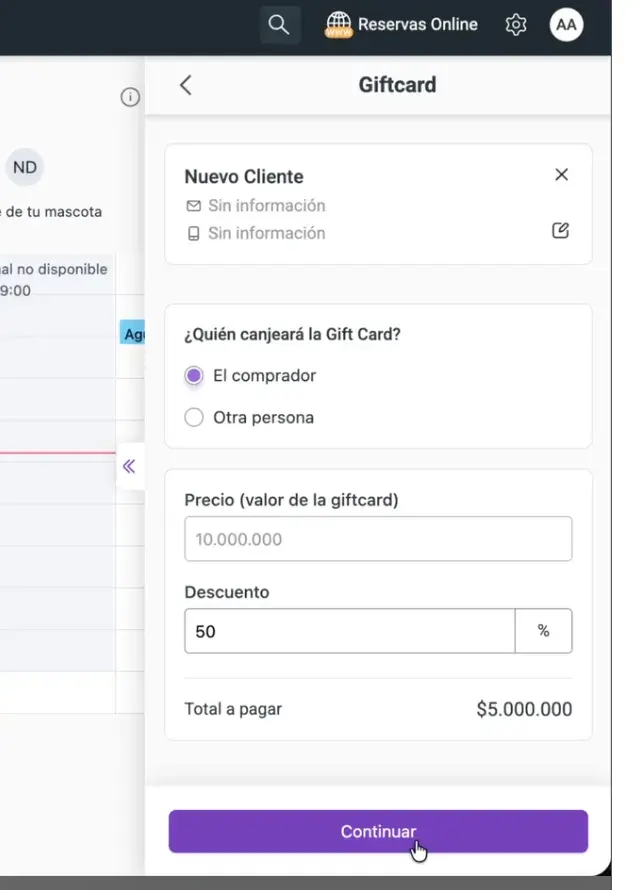Collapse the side panel double chevron
This screenshot has height=890, width=632.
129,467
